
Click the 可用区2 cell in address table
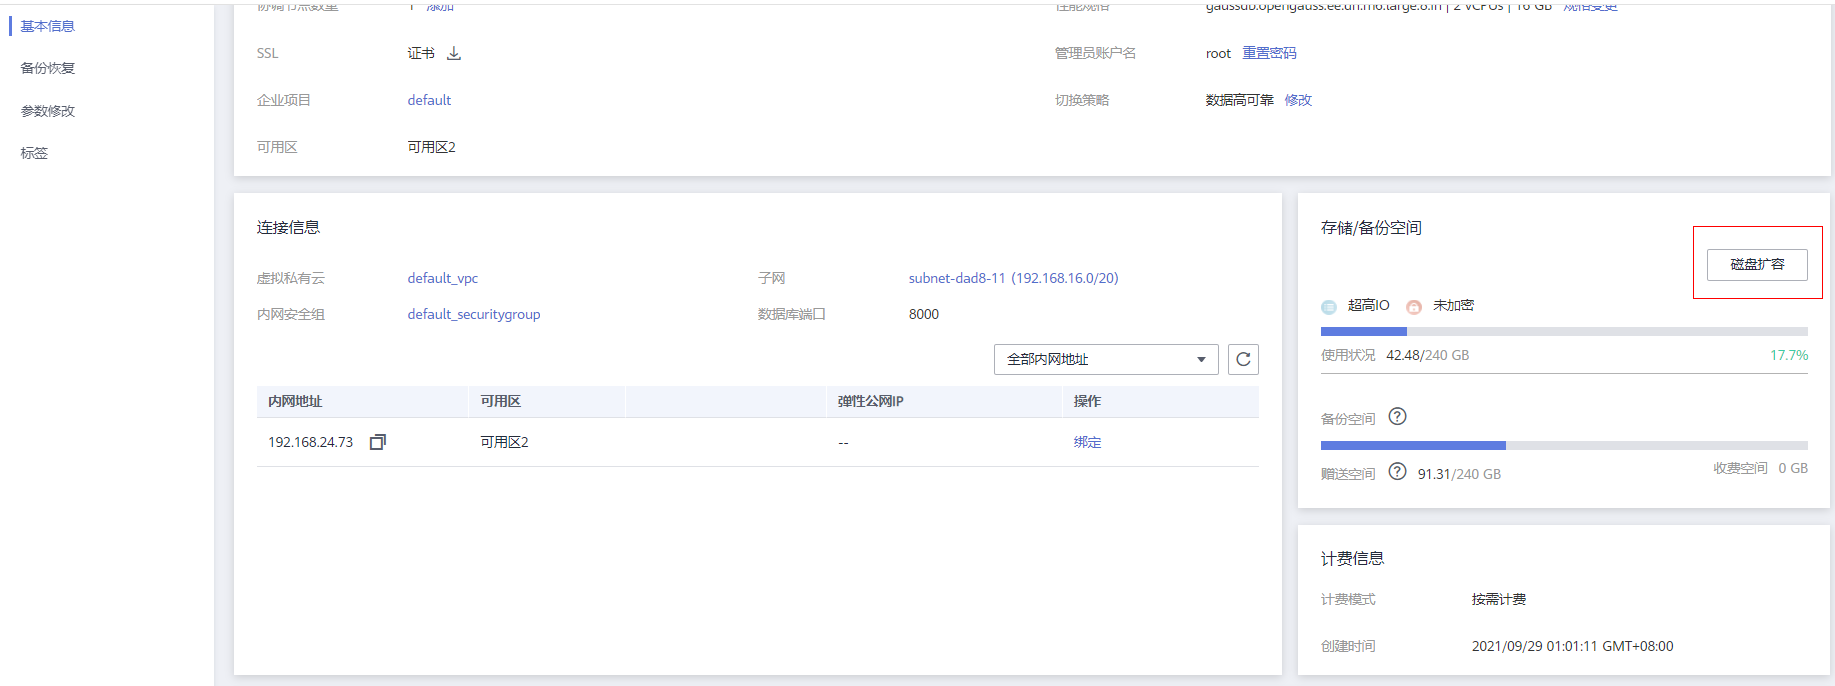coord(504,442)
